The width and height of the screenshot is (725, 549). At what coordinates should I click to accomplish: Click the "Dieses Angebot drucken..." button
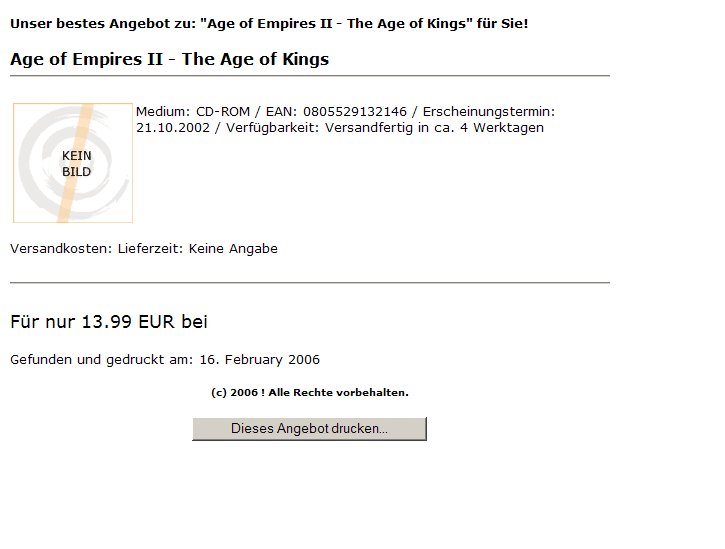(309, 429)
